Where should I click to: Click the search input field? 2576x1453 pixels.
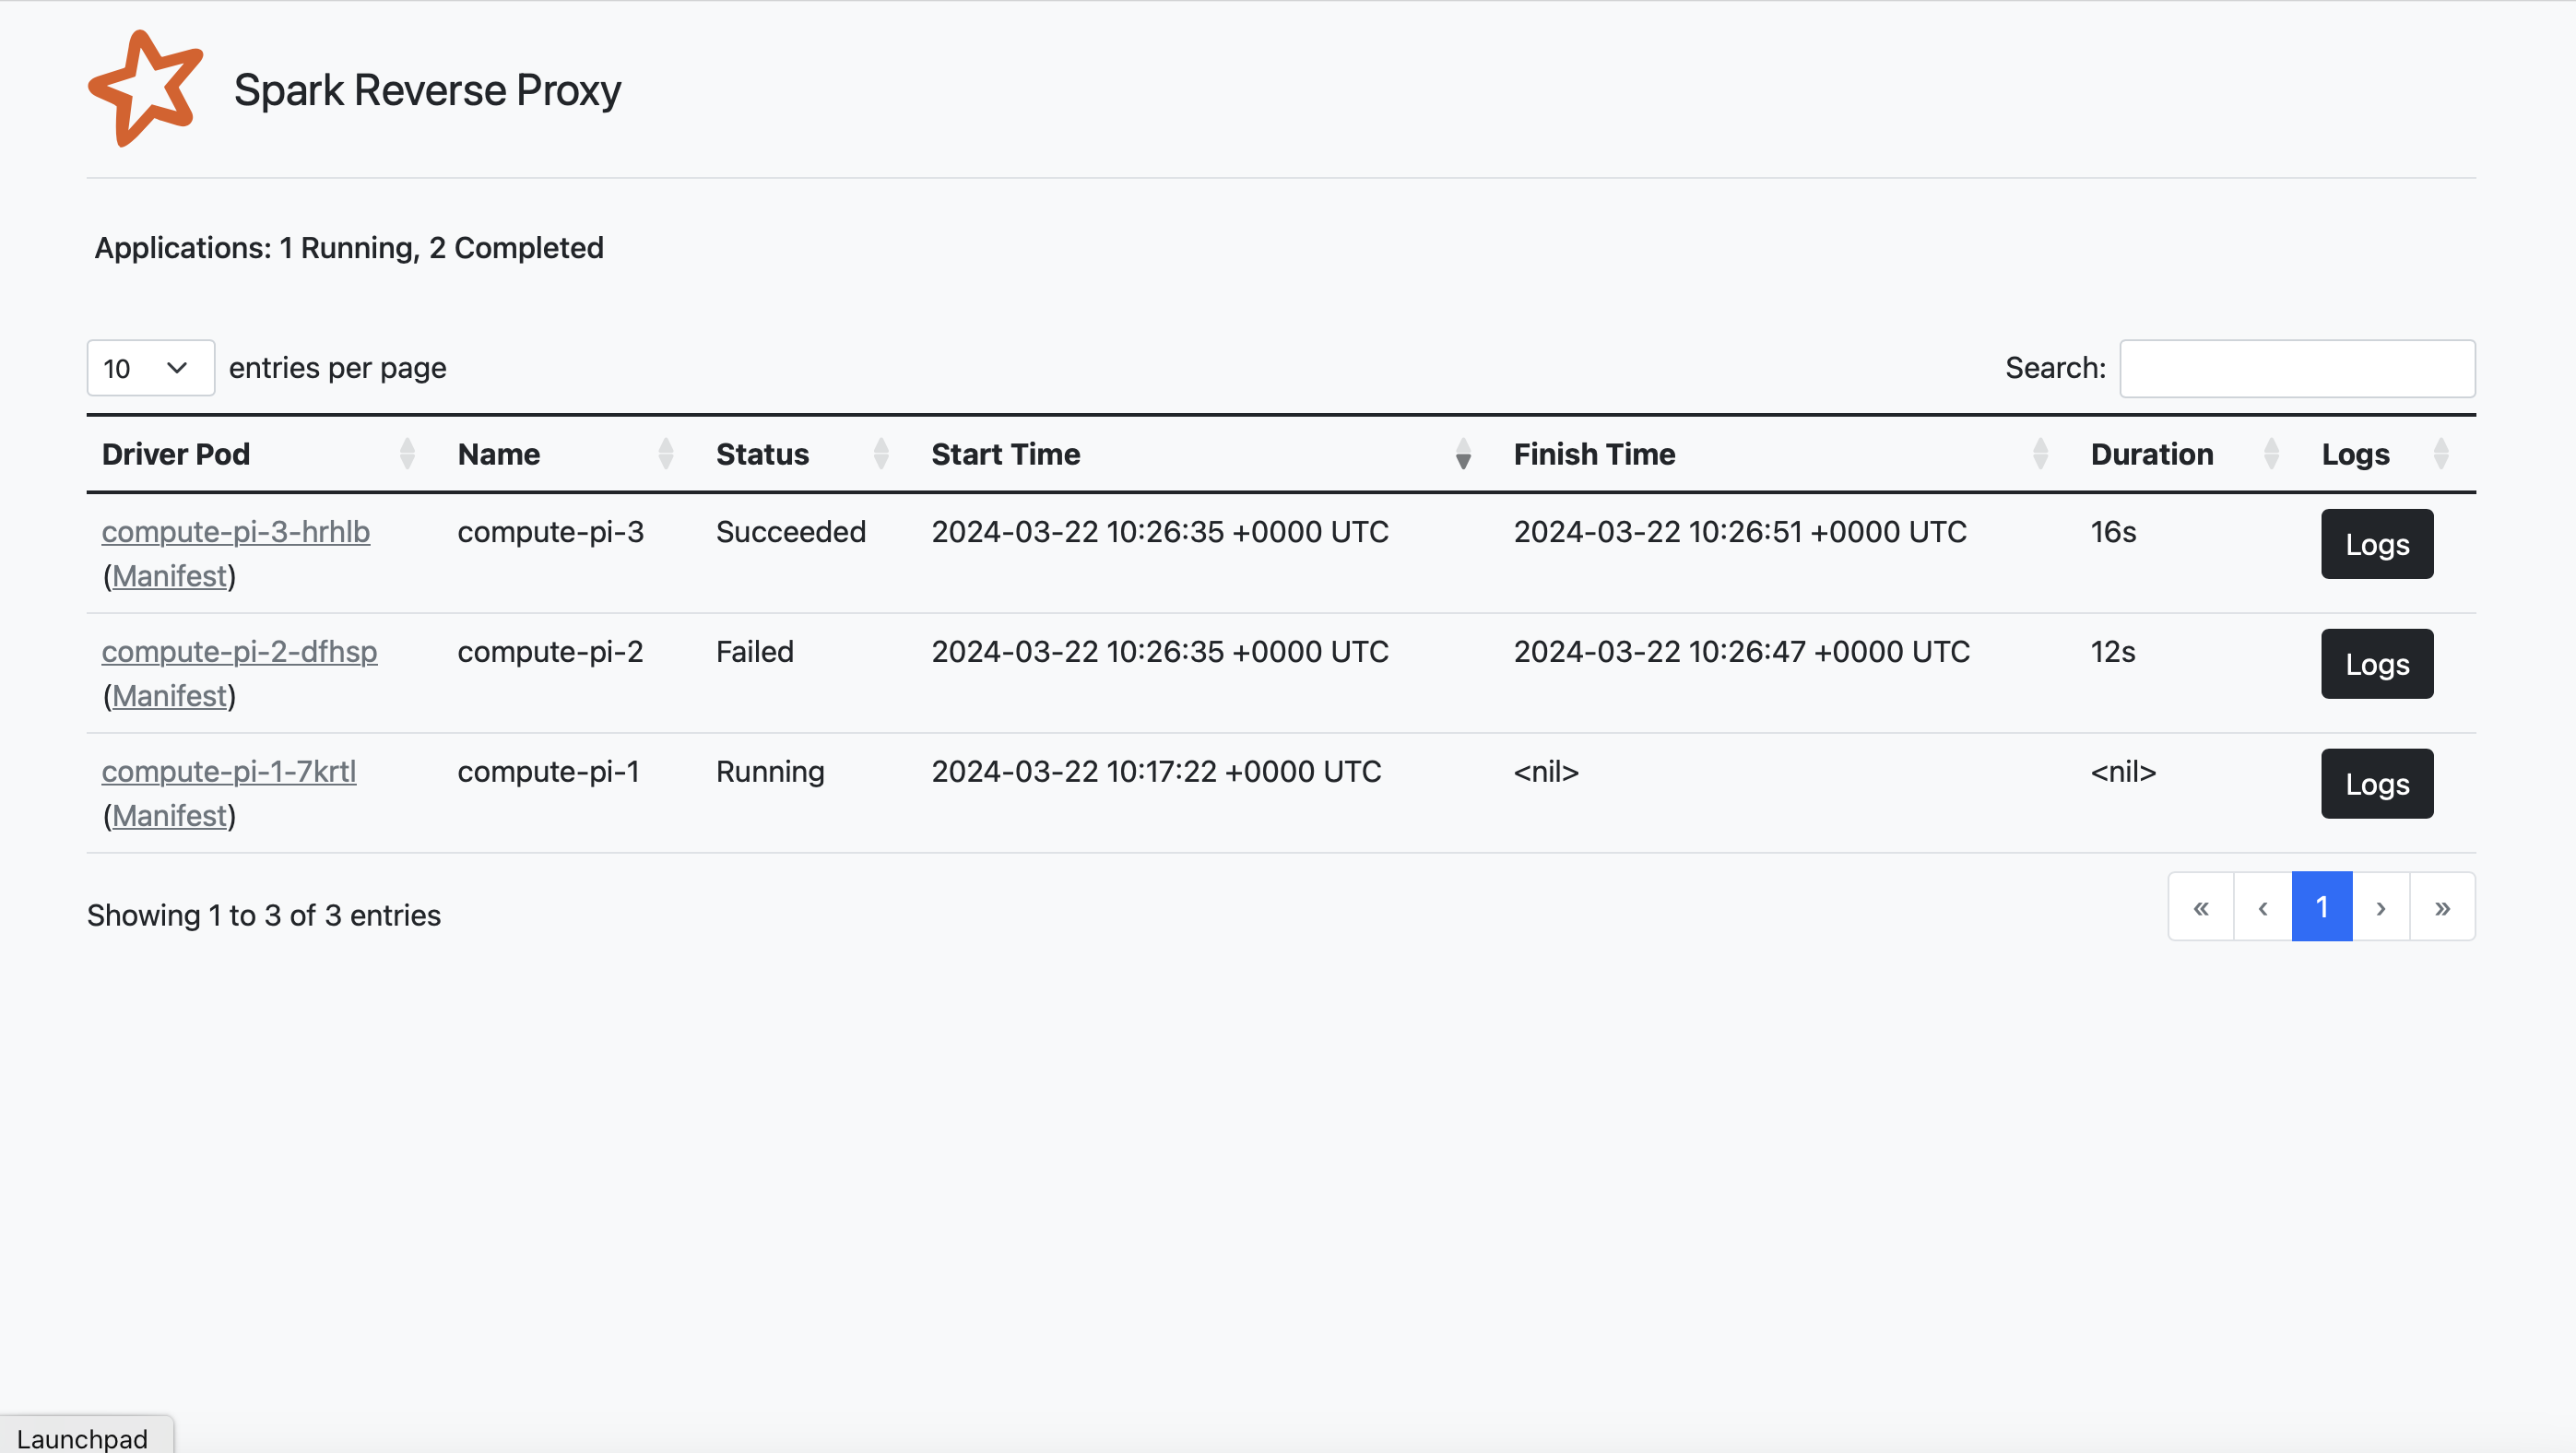tap(2297, 368)
